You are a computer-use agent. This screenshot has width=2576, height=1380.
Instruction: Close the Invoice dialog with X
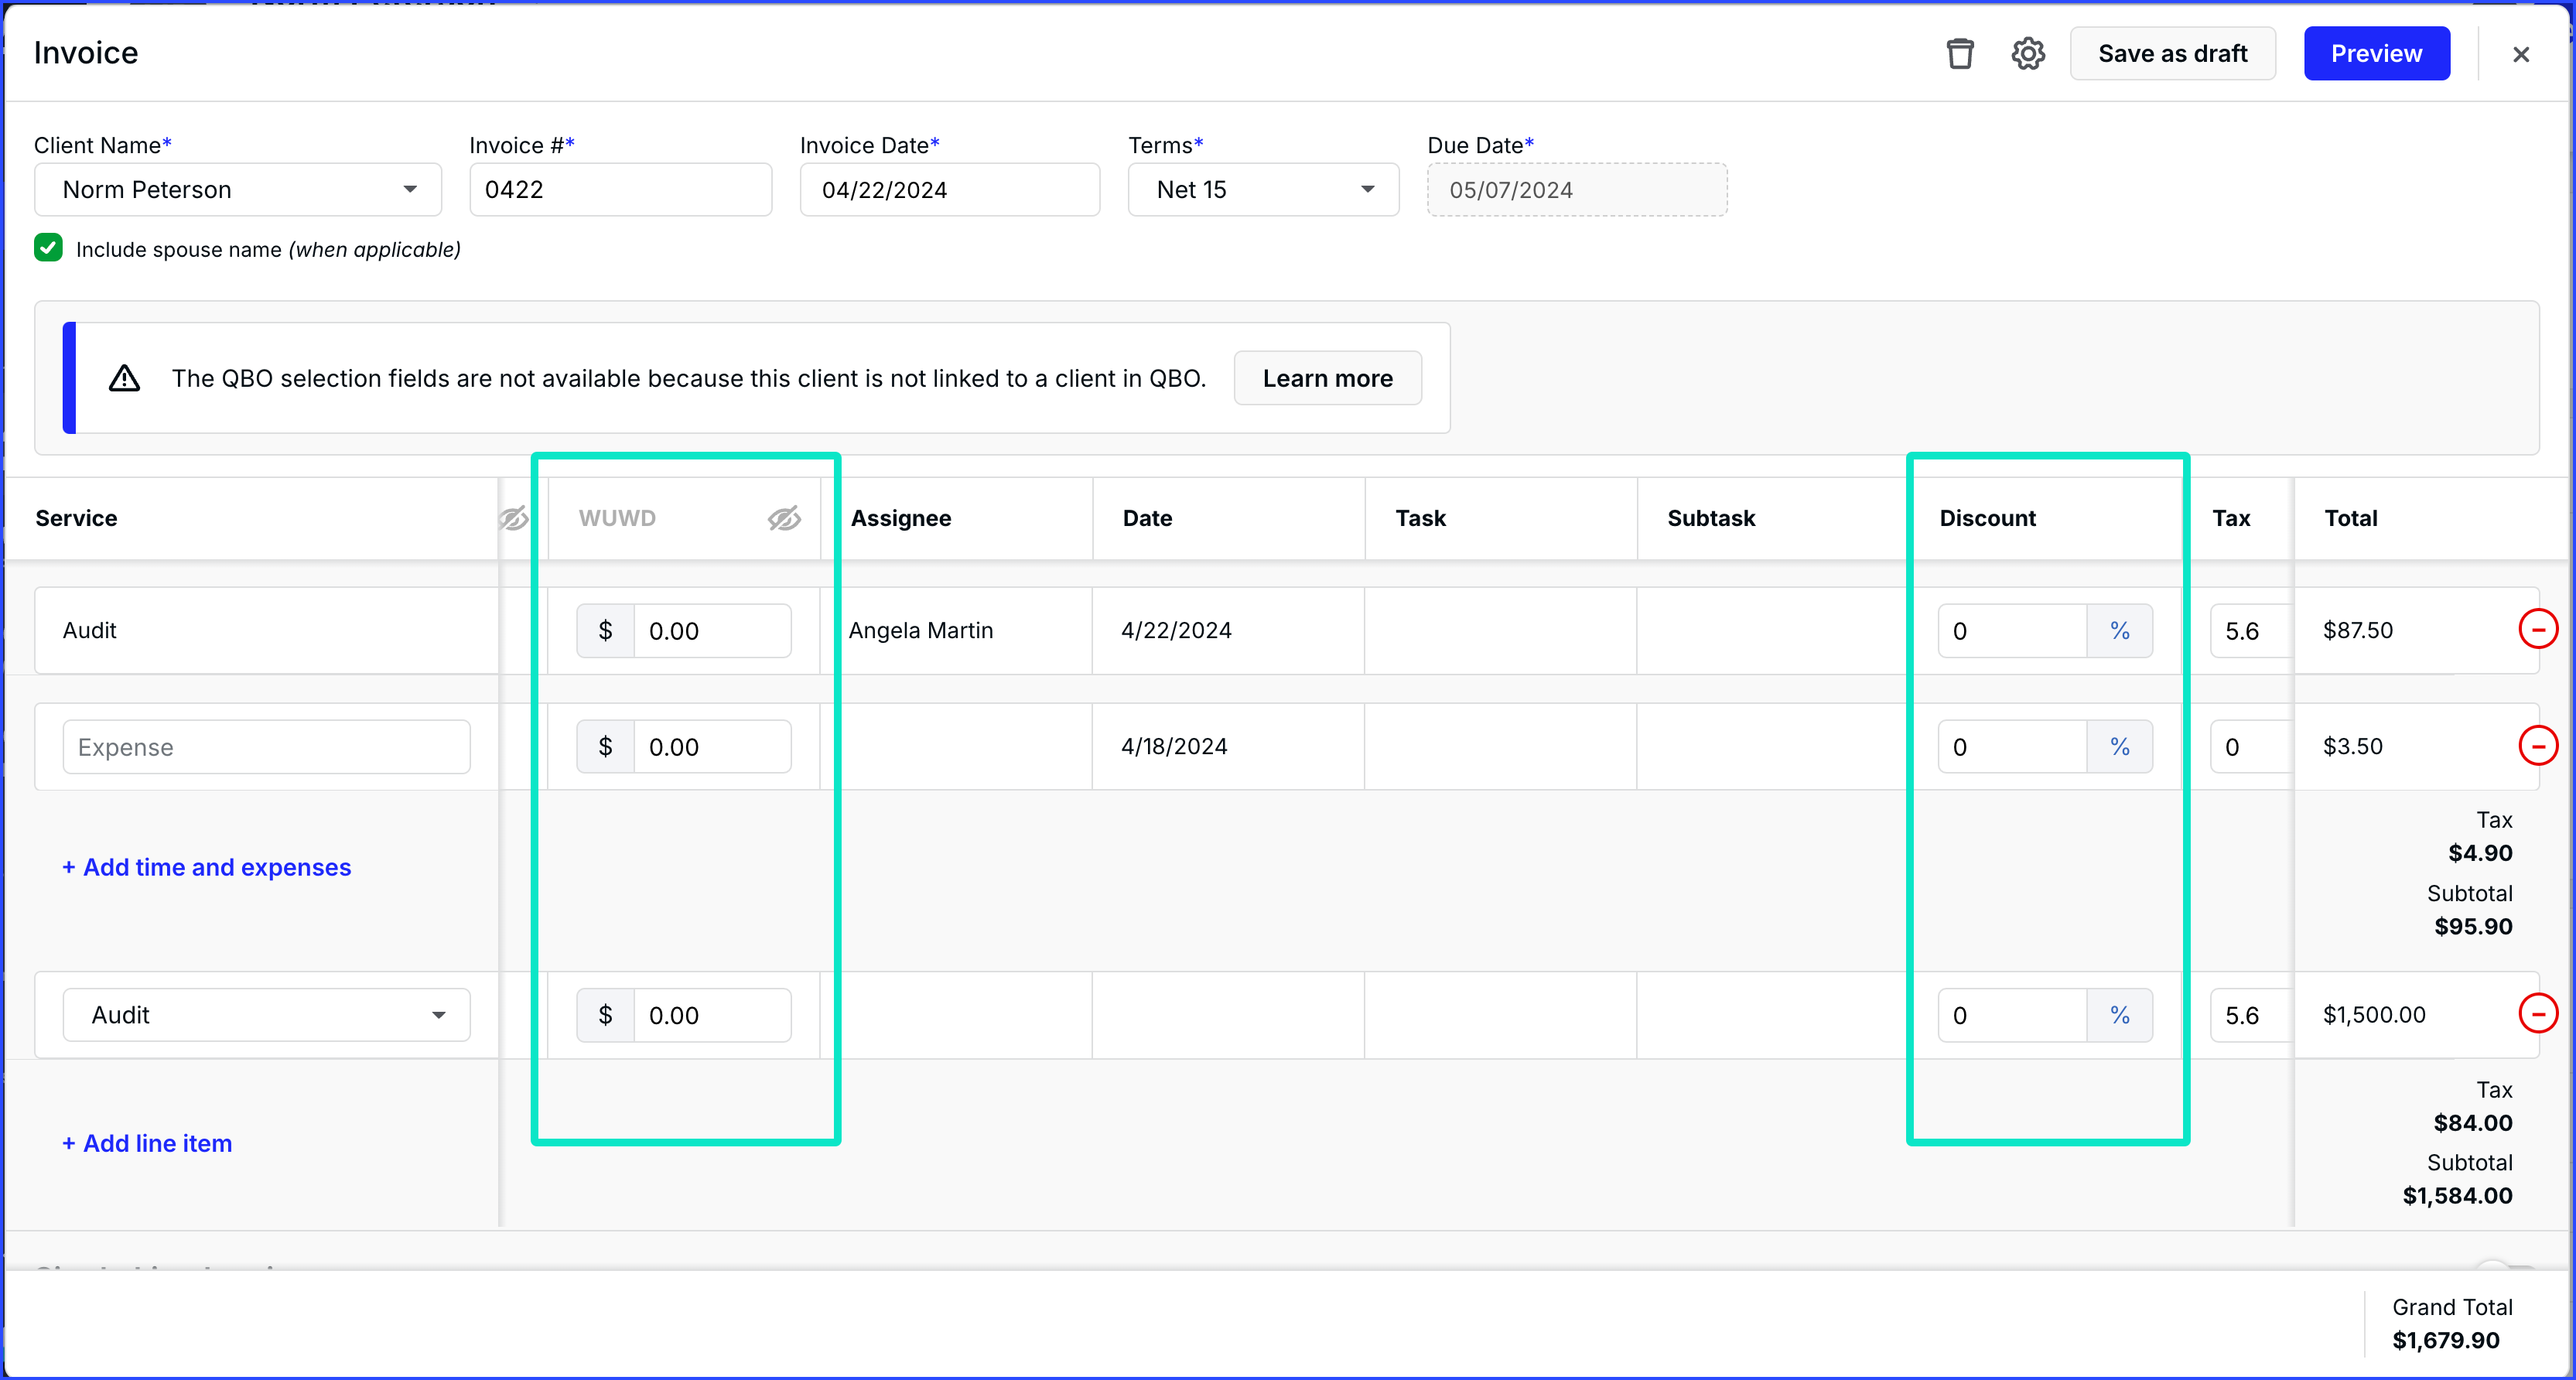point(2520,54)
